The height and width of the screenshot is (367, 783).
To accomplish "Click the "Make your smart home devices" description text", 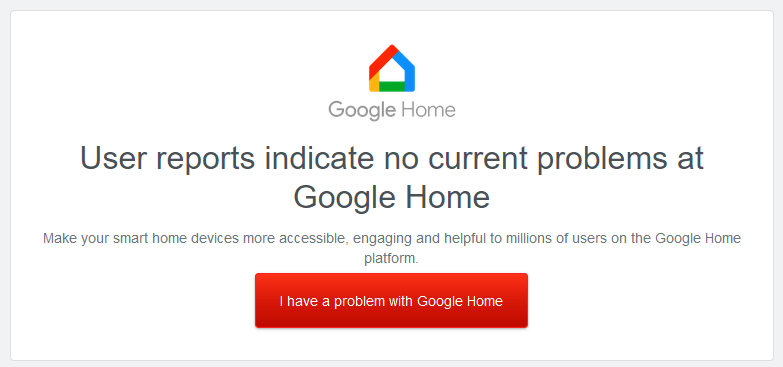I will pos(392,248).
